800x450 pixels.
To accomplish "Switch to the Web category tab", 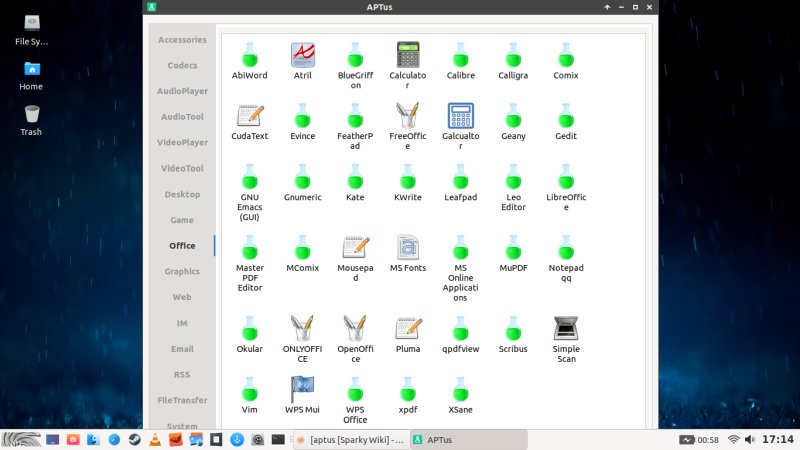I will pos(182,297).
